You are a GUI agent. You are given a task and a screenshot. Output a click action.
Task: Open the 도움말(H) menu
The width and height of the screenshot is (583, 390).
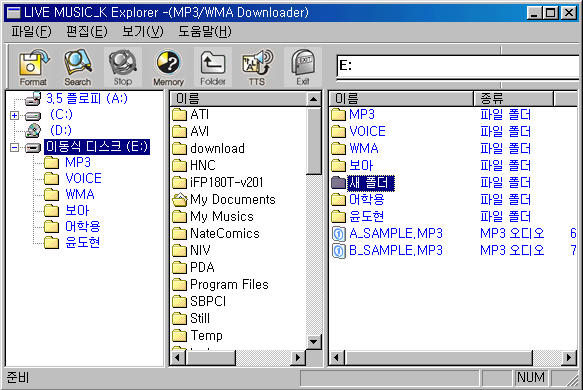[204, 31]
